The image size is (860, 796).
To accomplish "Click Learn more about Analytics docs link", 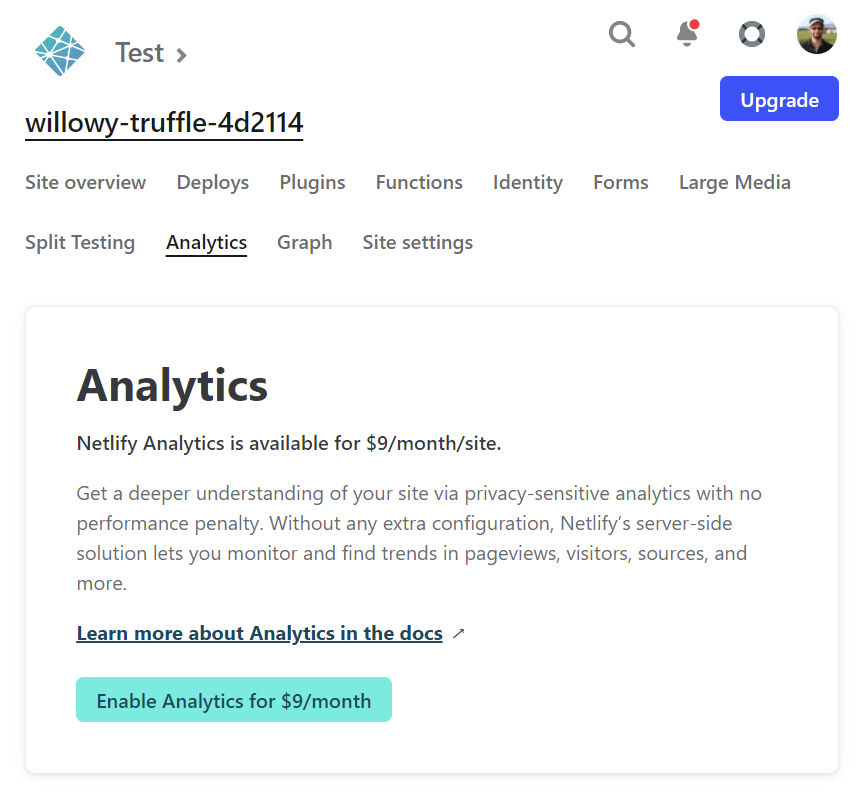I will point(259,634).
